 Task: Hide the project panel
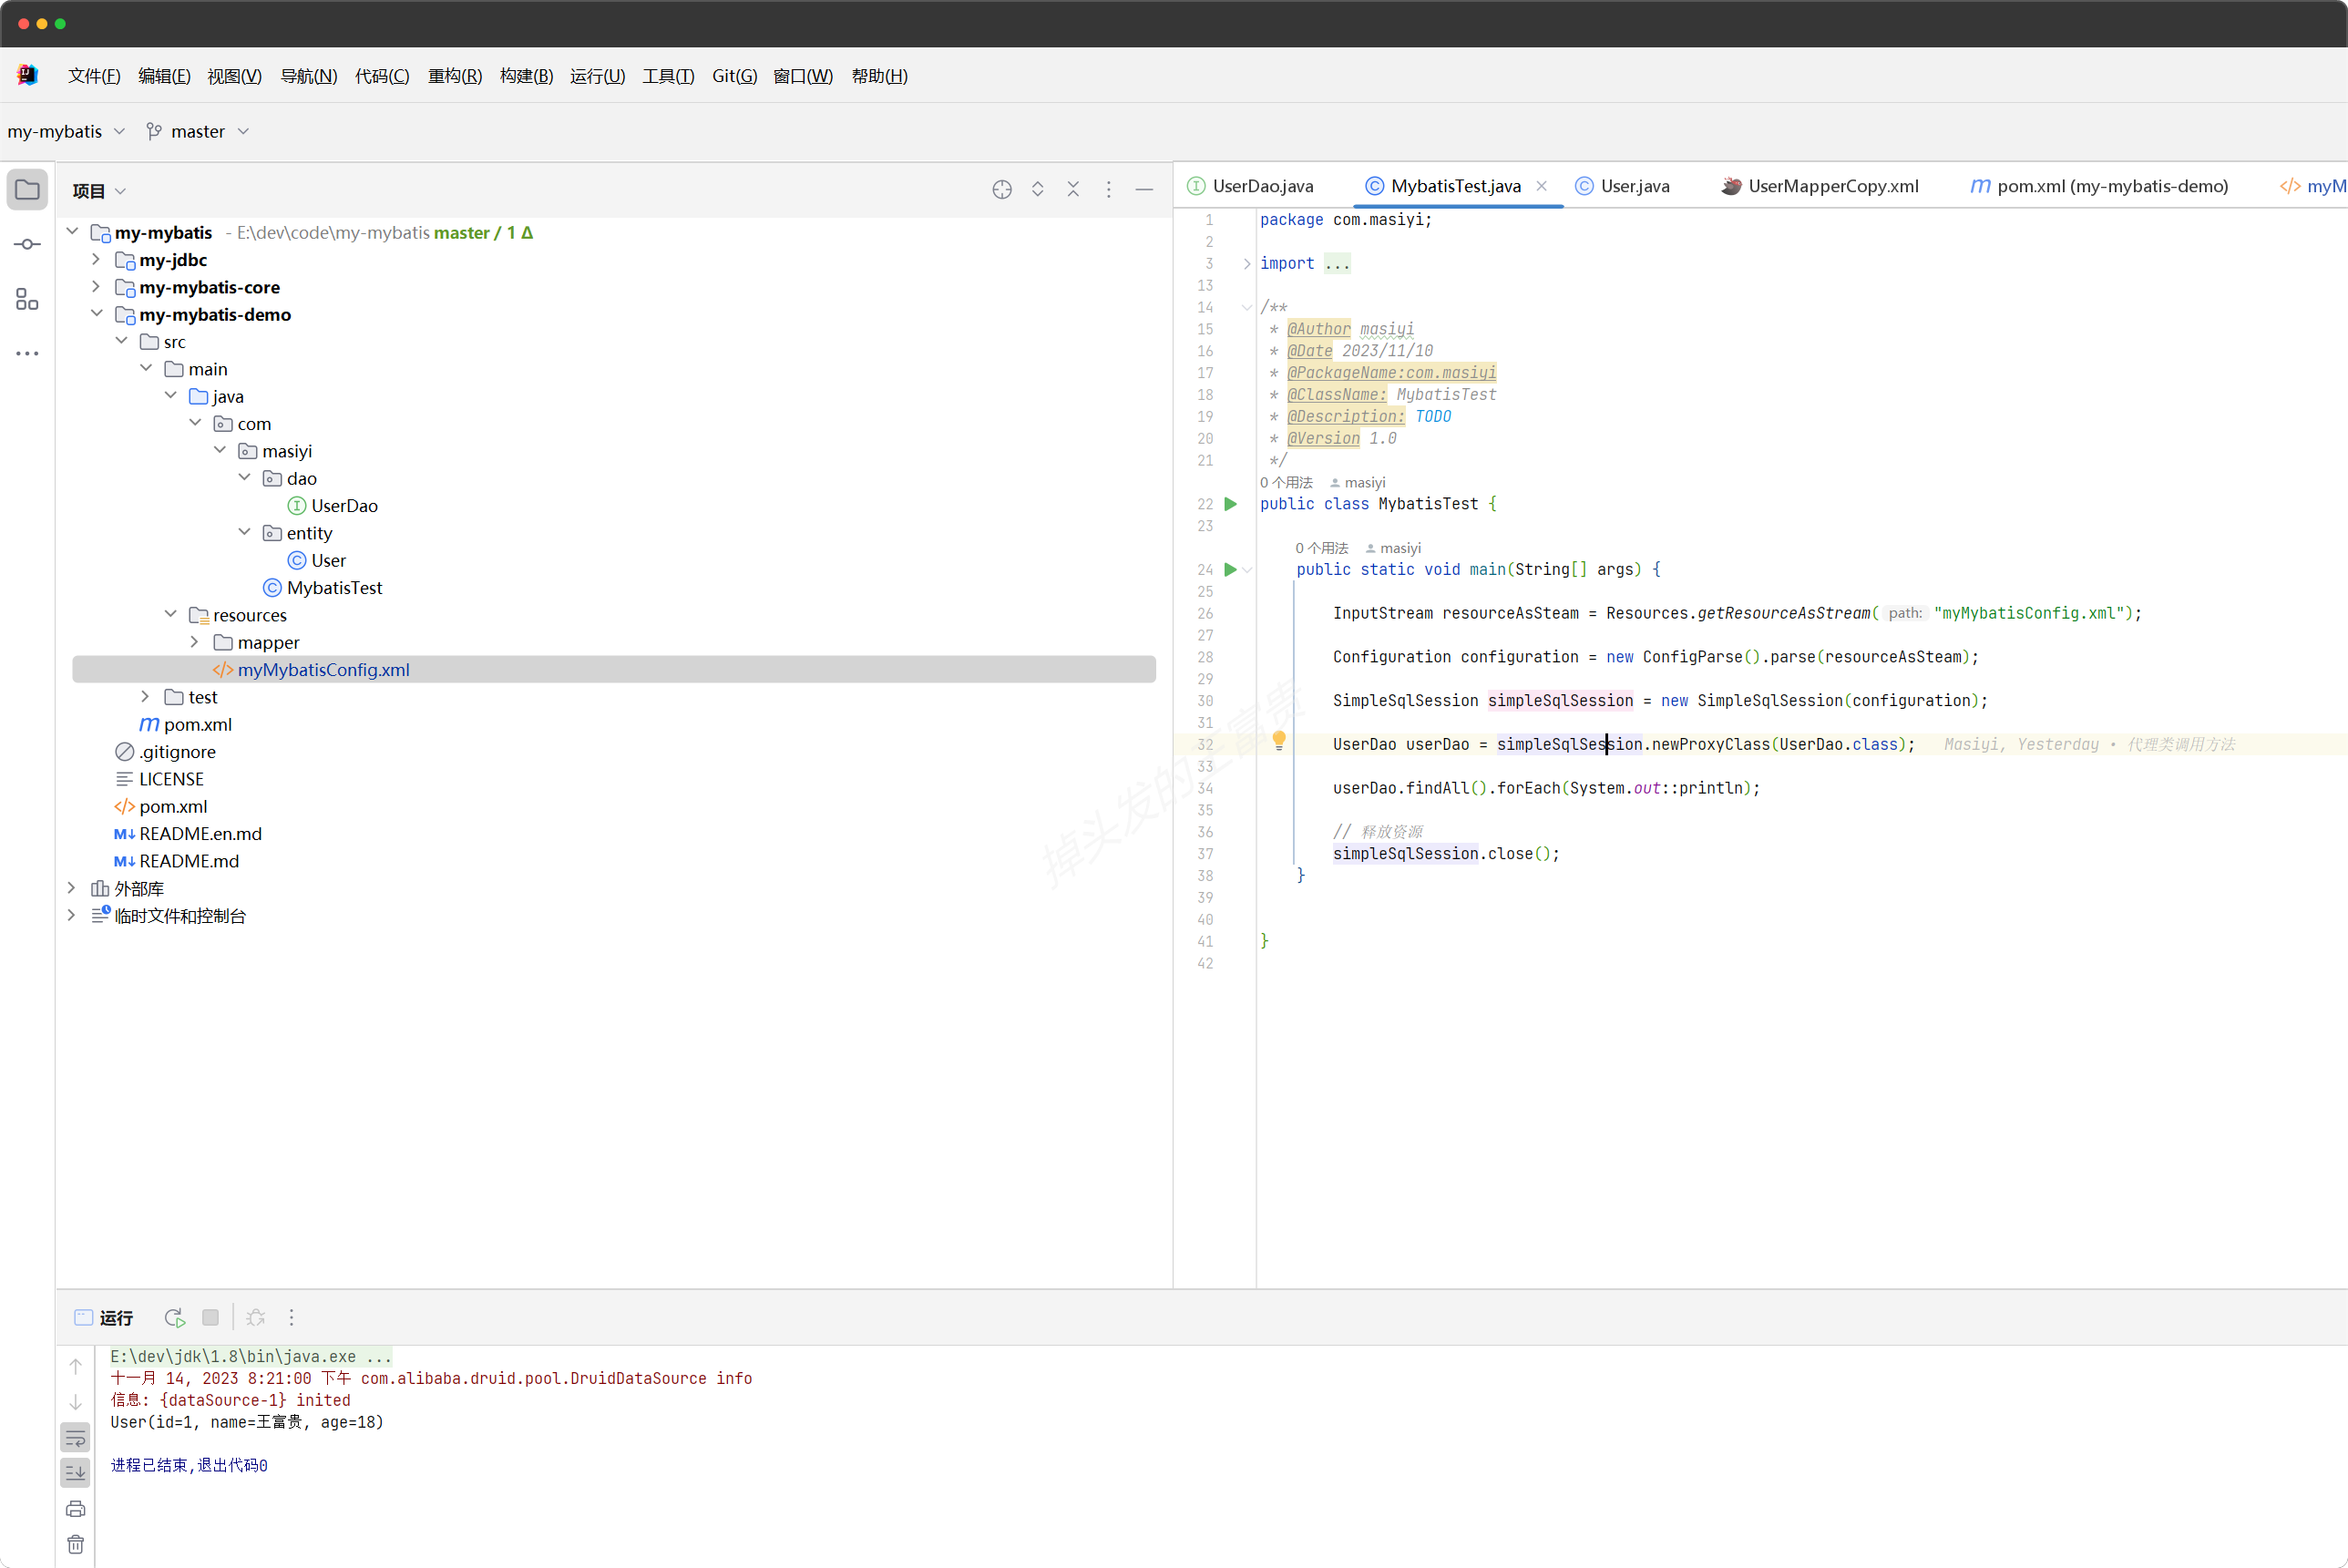(x=1144, y=190)
